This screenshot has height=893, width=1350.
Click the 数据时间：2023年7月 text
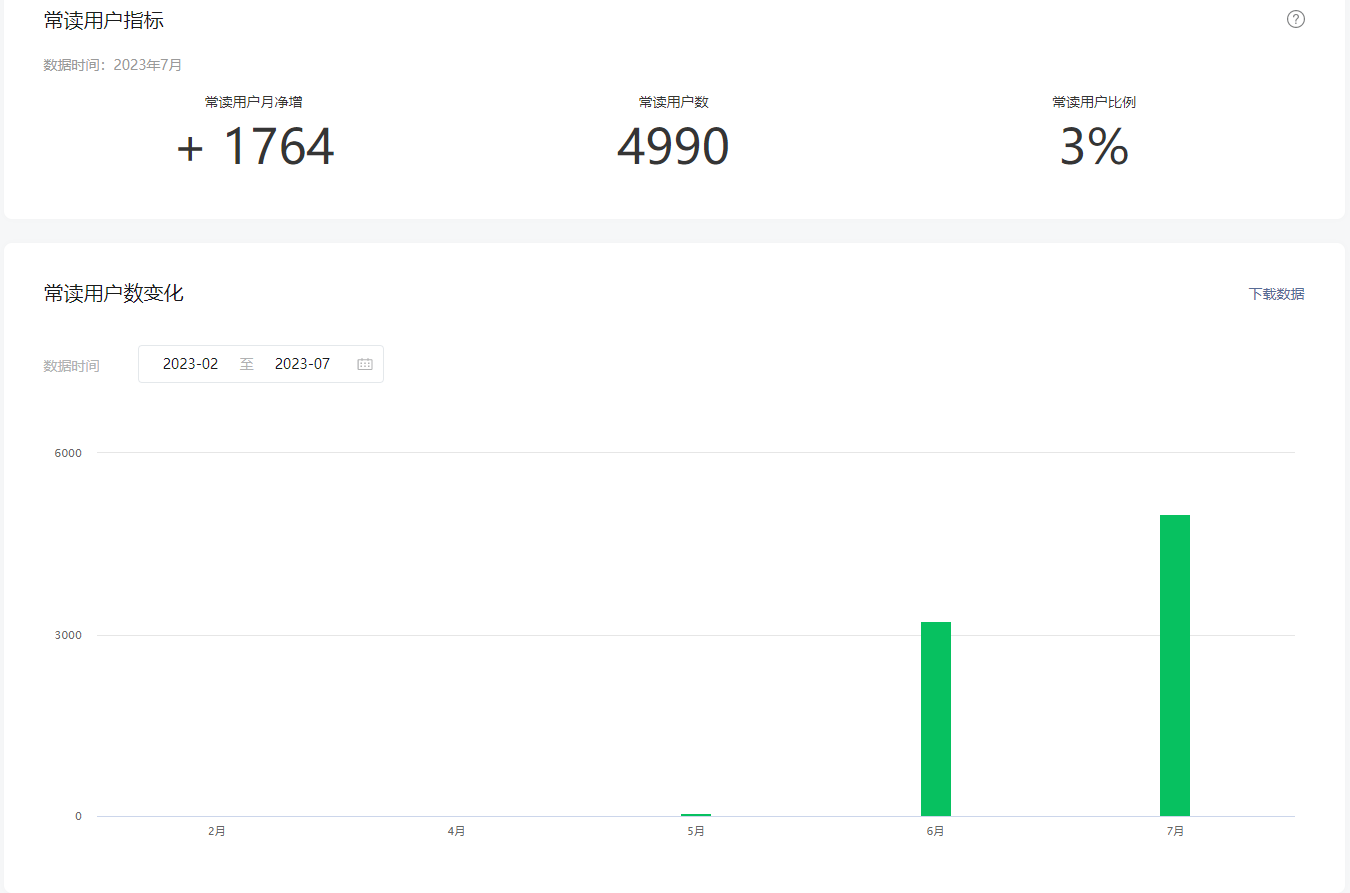113,65
